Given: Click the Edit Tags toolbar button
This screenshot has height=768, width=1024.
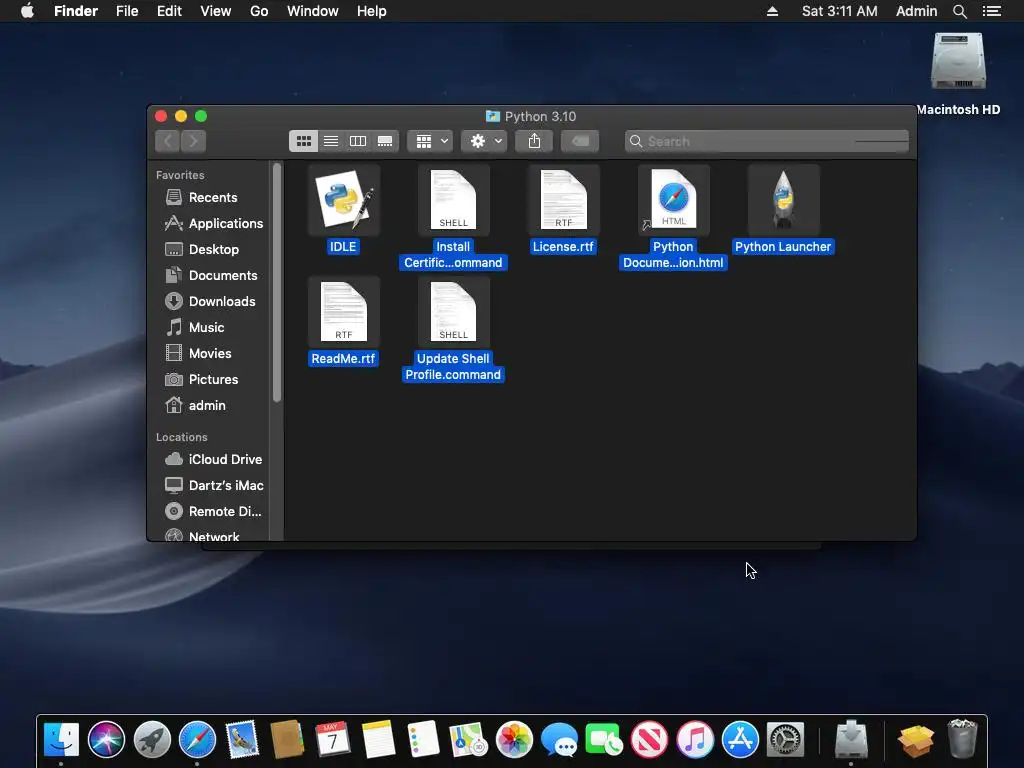Looking at the screenshot, I should coord(580,141).
